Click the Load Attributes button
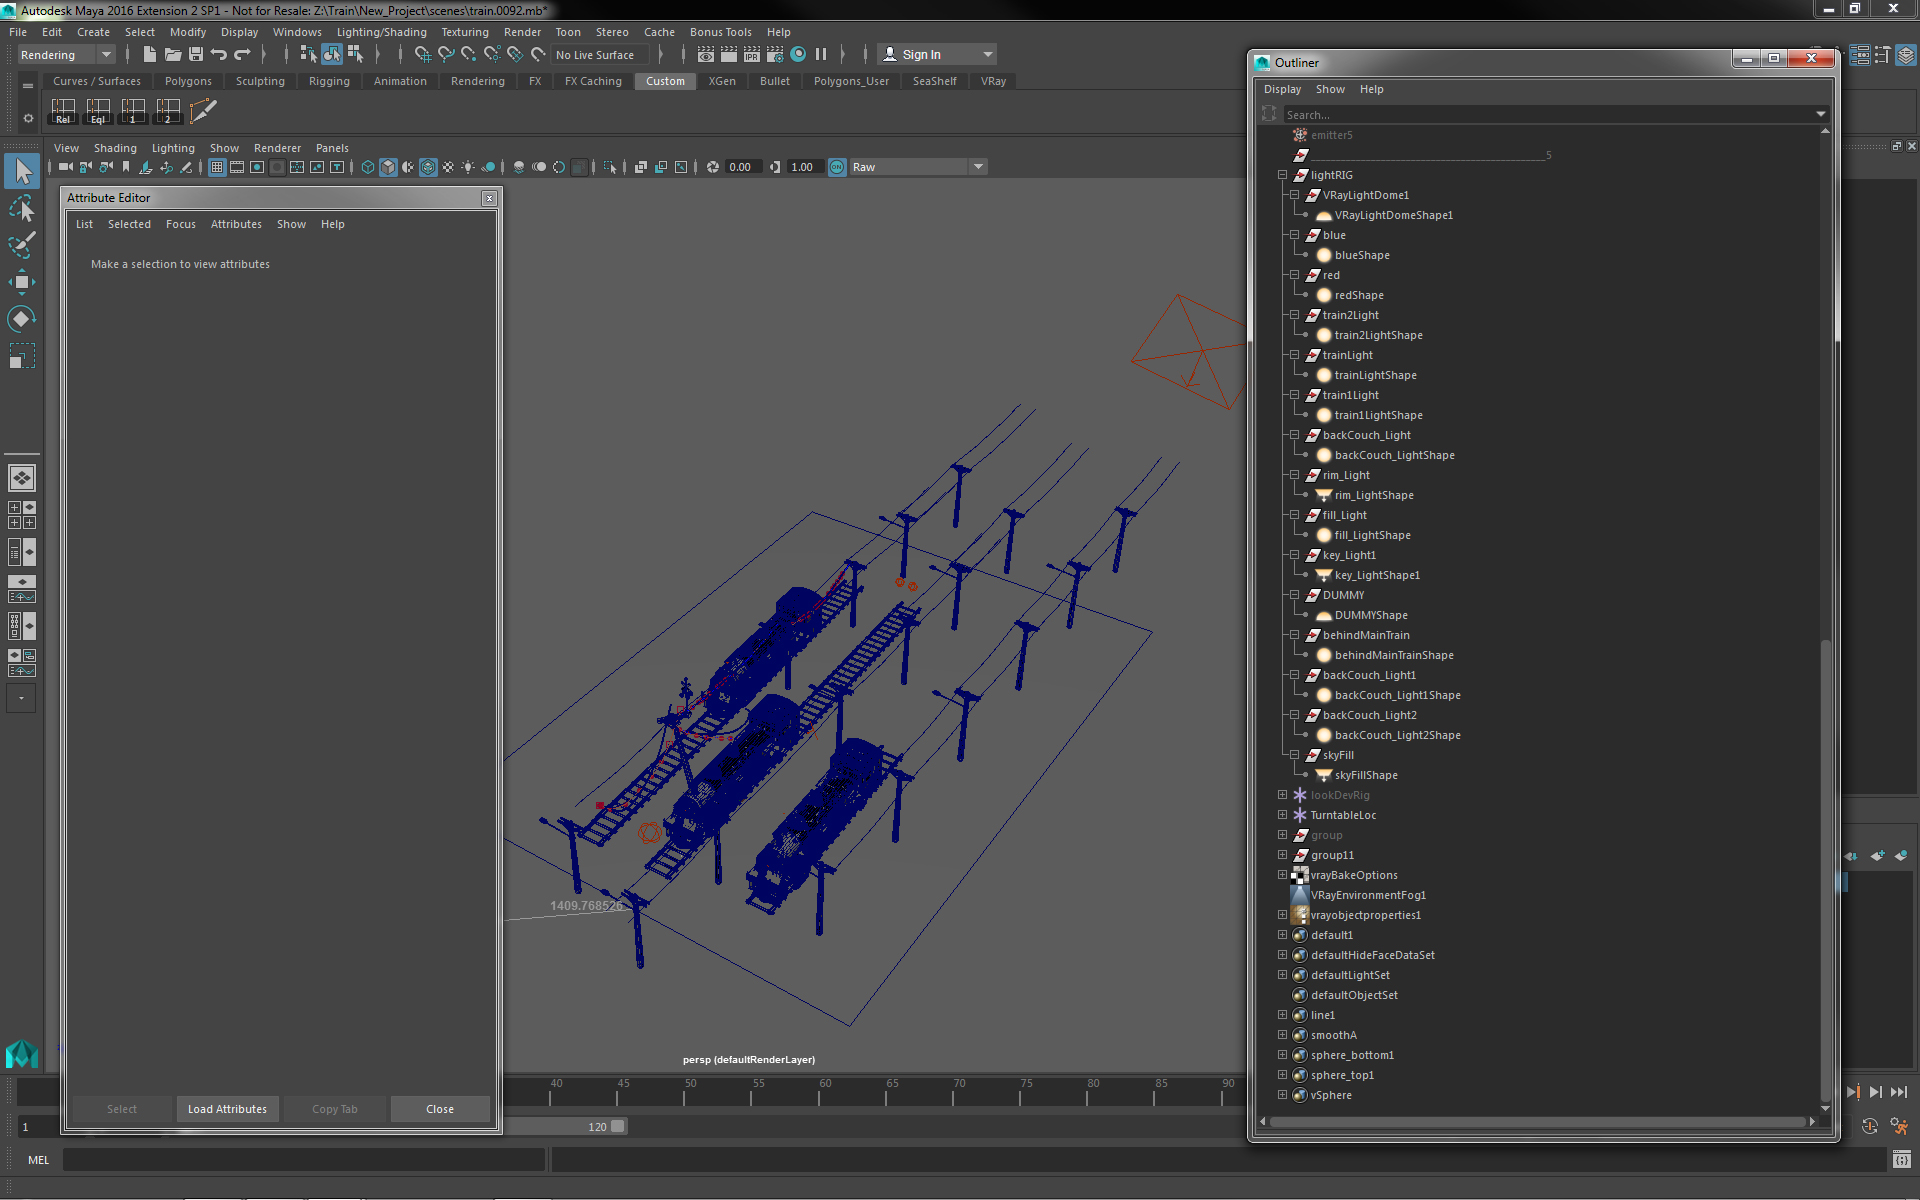Image resolution: width=1920 pixels, height=1200 pixels. 227,1109
